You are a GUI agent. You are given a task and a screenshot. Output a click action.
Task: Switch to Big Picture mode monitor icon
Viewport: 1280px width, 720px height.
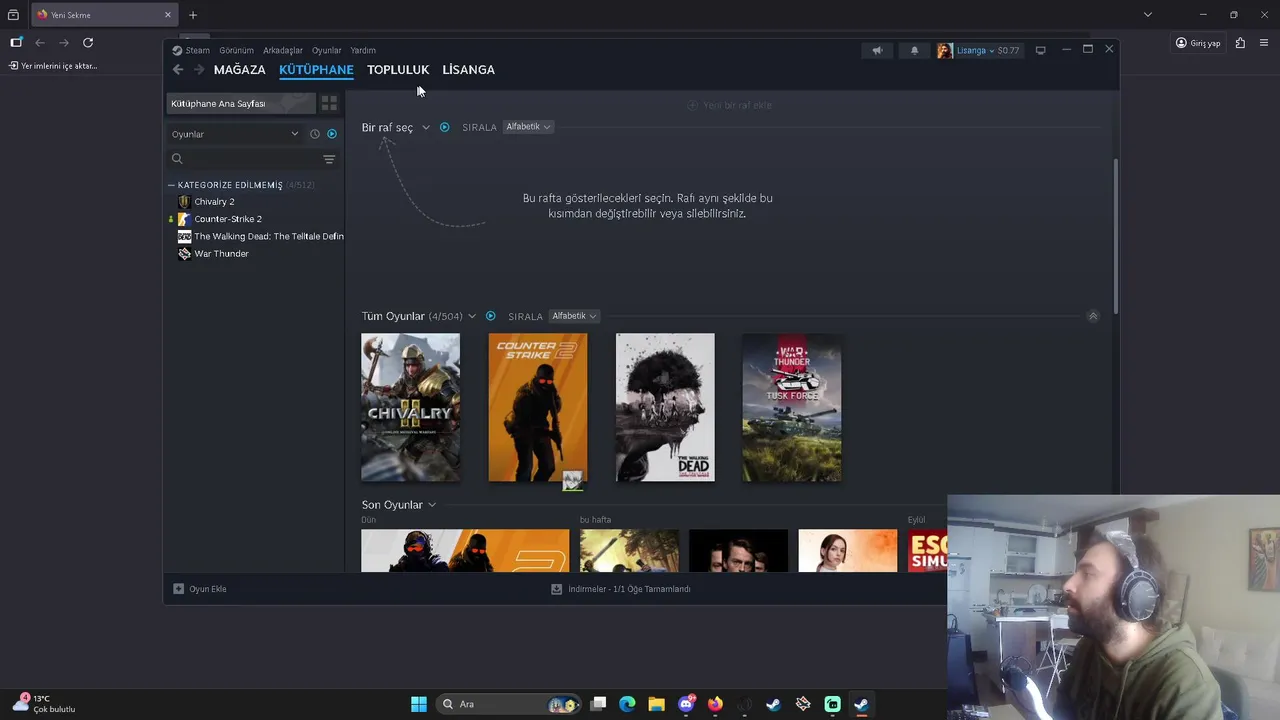click(1040, 50)
